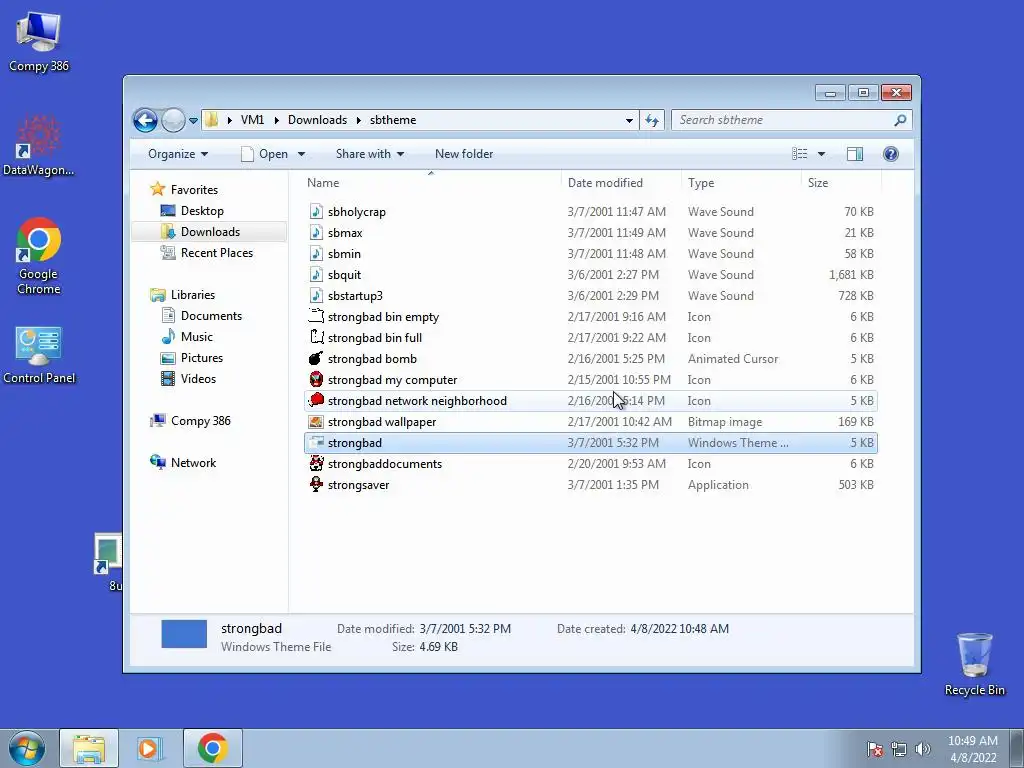Select the sbmax sound file icon

316,232
